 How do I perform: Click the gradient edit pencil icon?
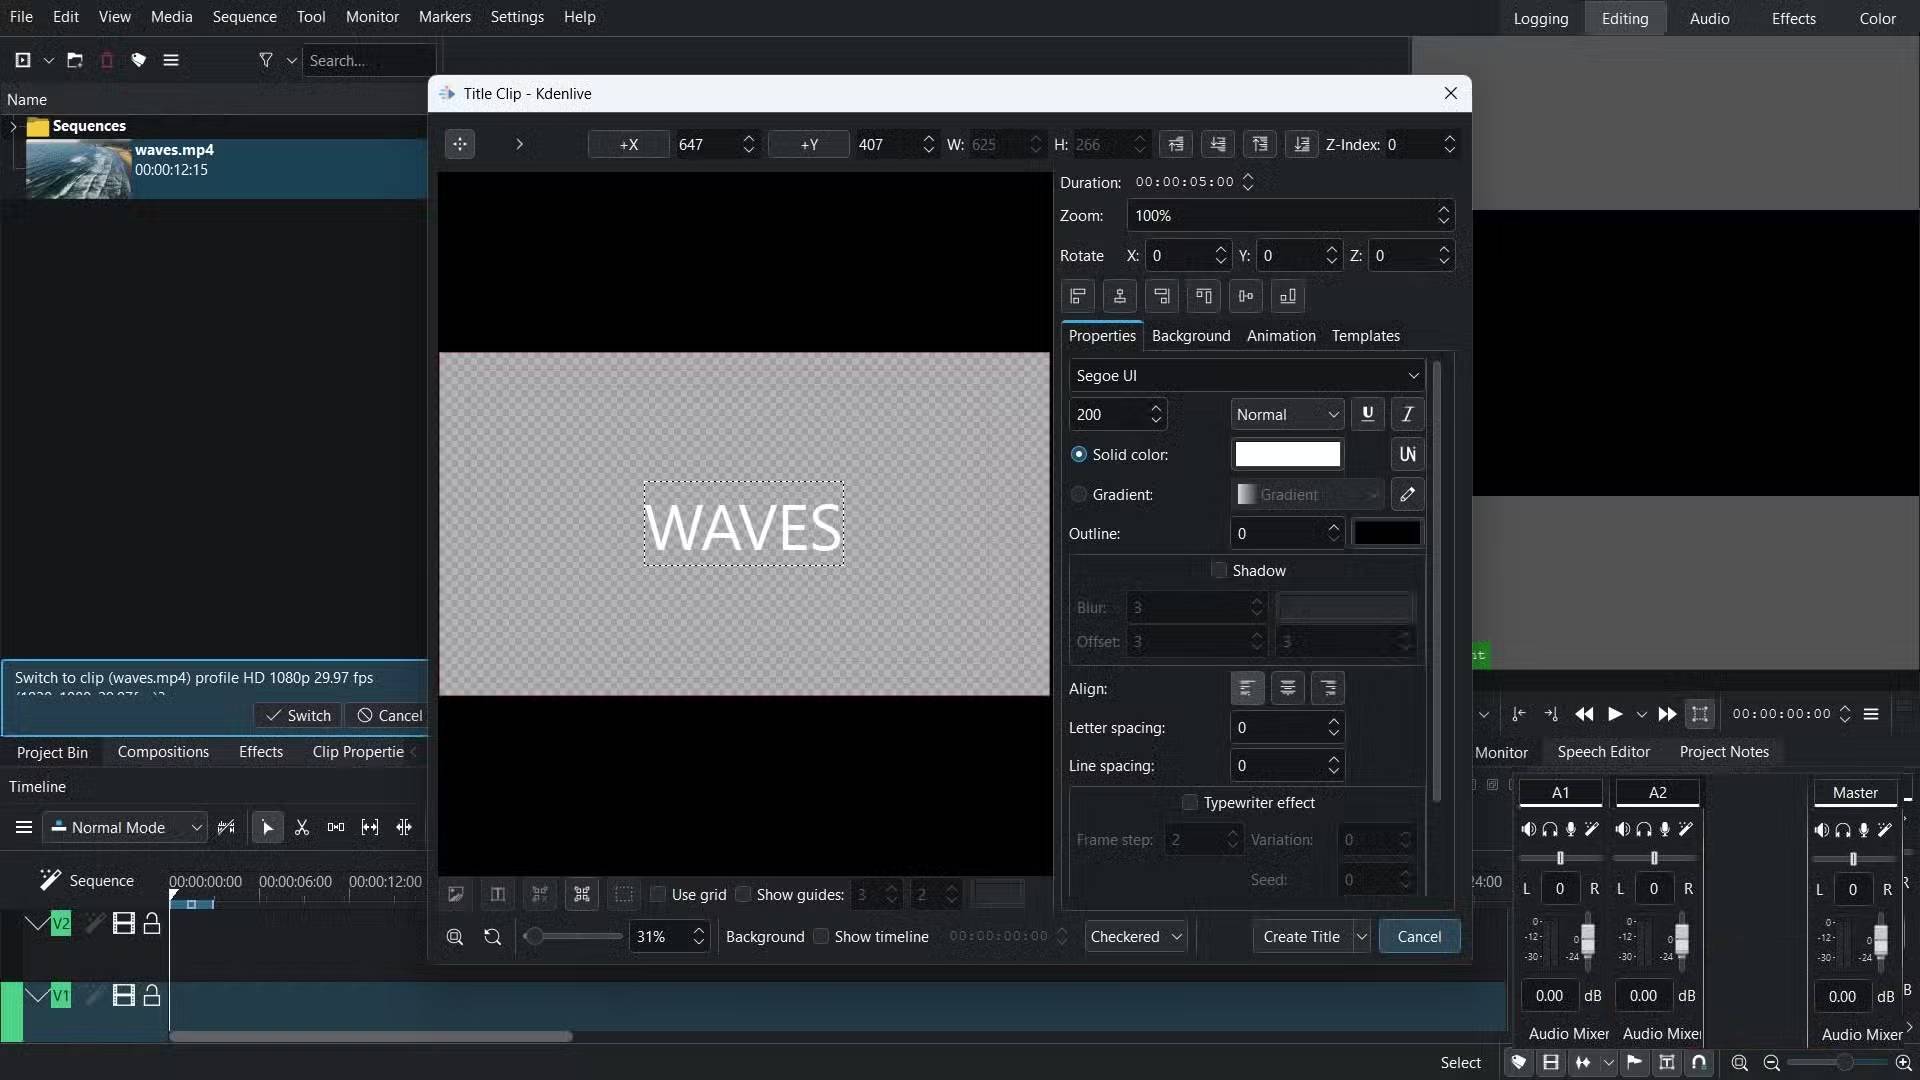[1407, 494]
